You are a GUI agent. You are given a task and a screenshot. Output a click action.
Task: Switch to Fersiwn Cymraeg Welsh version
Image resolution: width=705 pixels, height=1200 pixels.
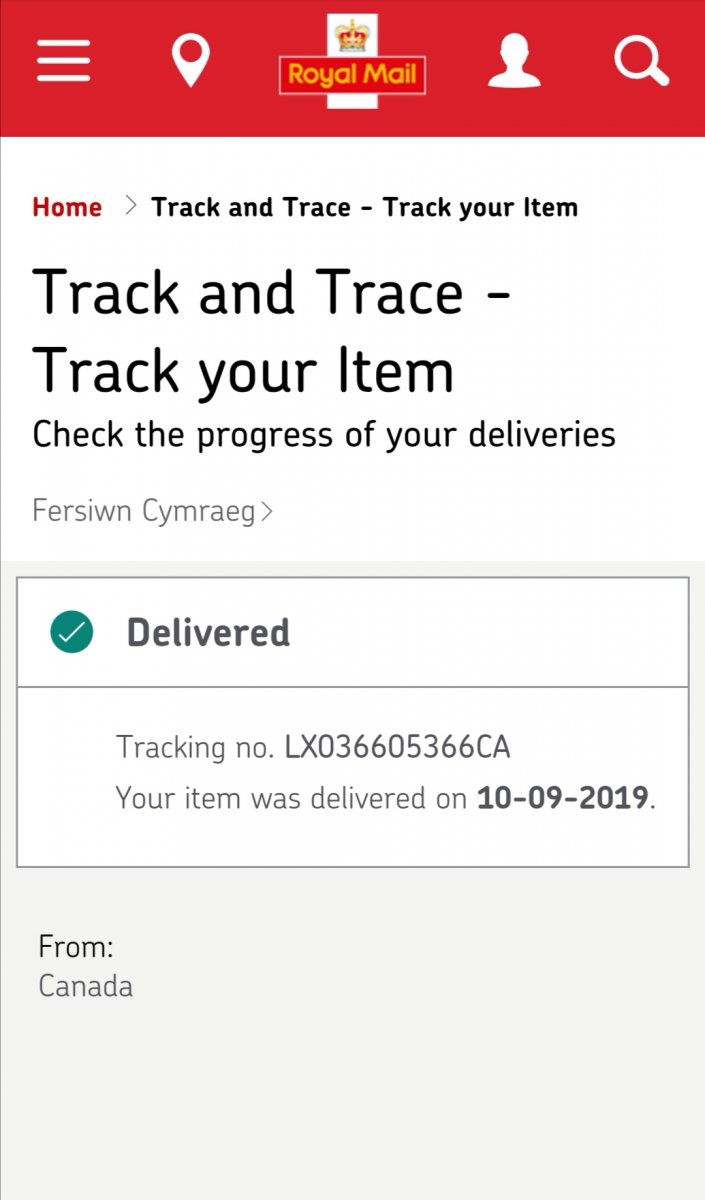point(143,512)
